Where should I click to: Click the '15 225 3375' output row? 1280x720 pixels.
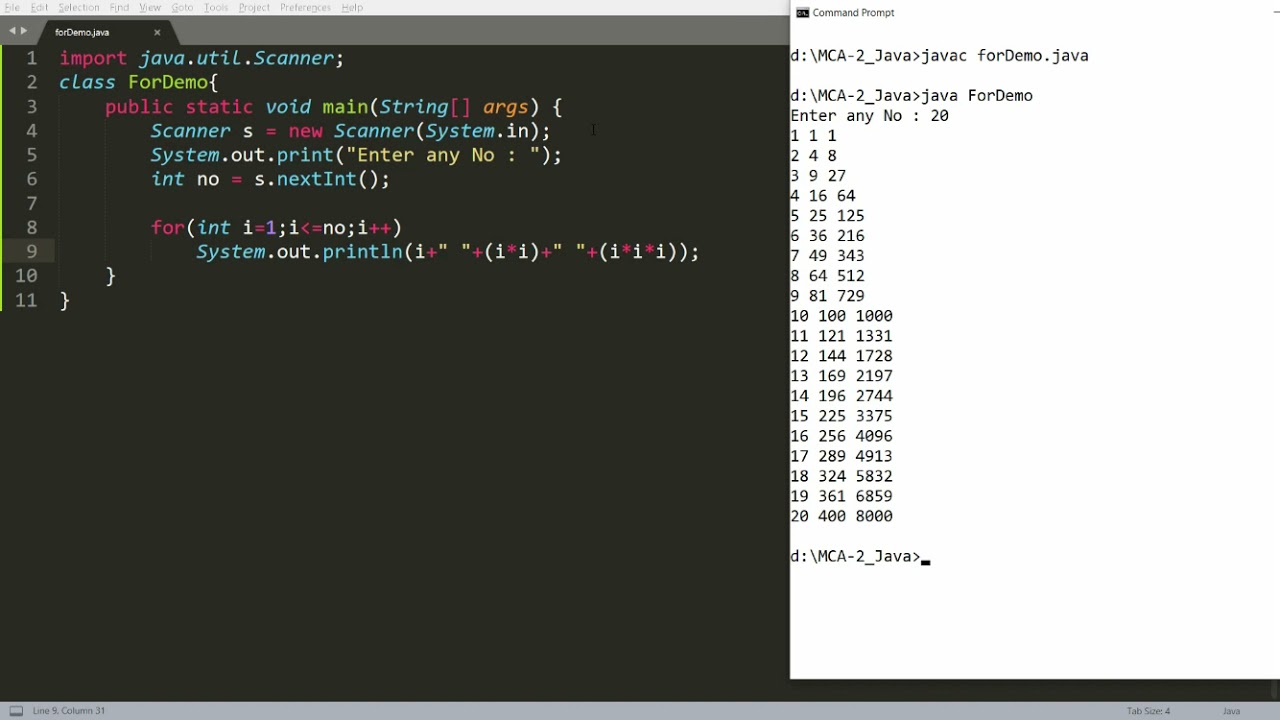pyautogui.click(x=841, y=416)
